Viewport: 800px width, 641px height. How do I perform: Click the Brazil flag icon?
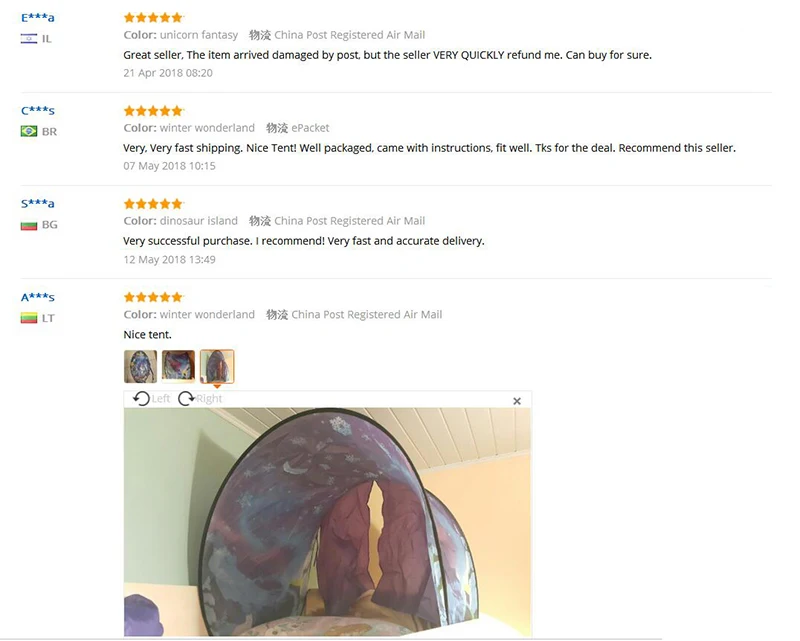click(x=29, y=132)
